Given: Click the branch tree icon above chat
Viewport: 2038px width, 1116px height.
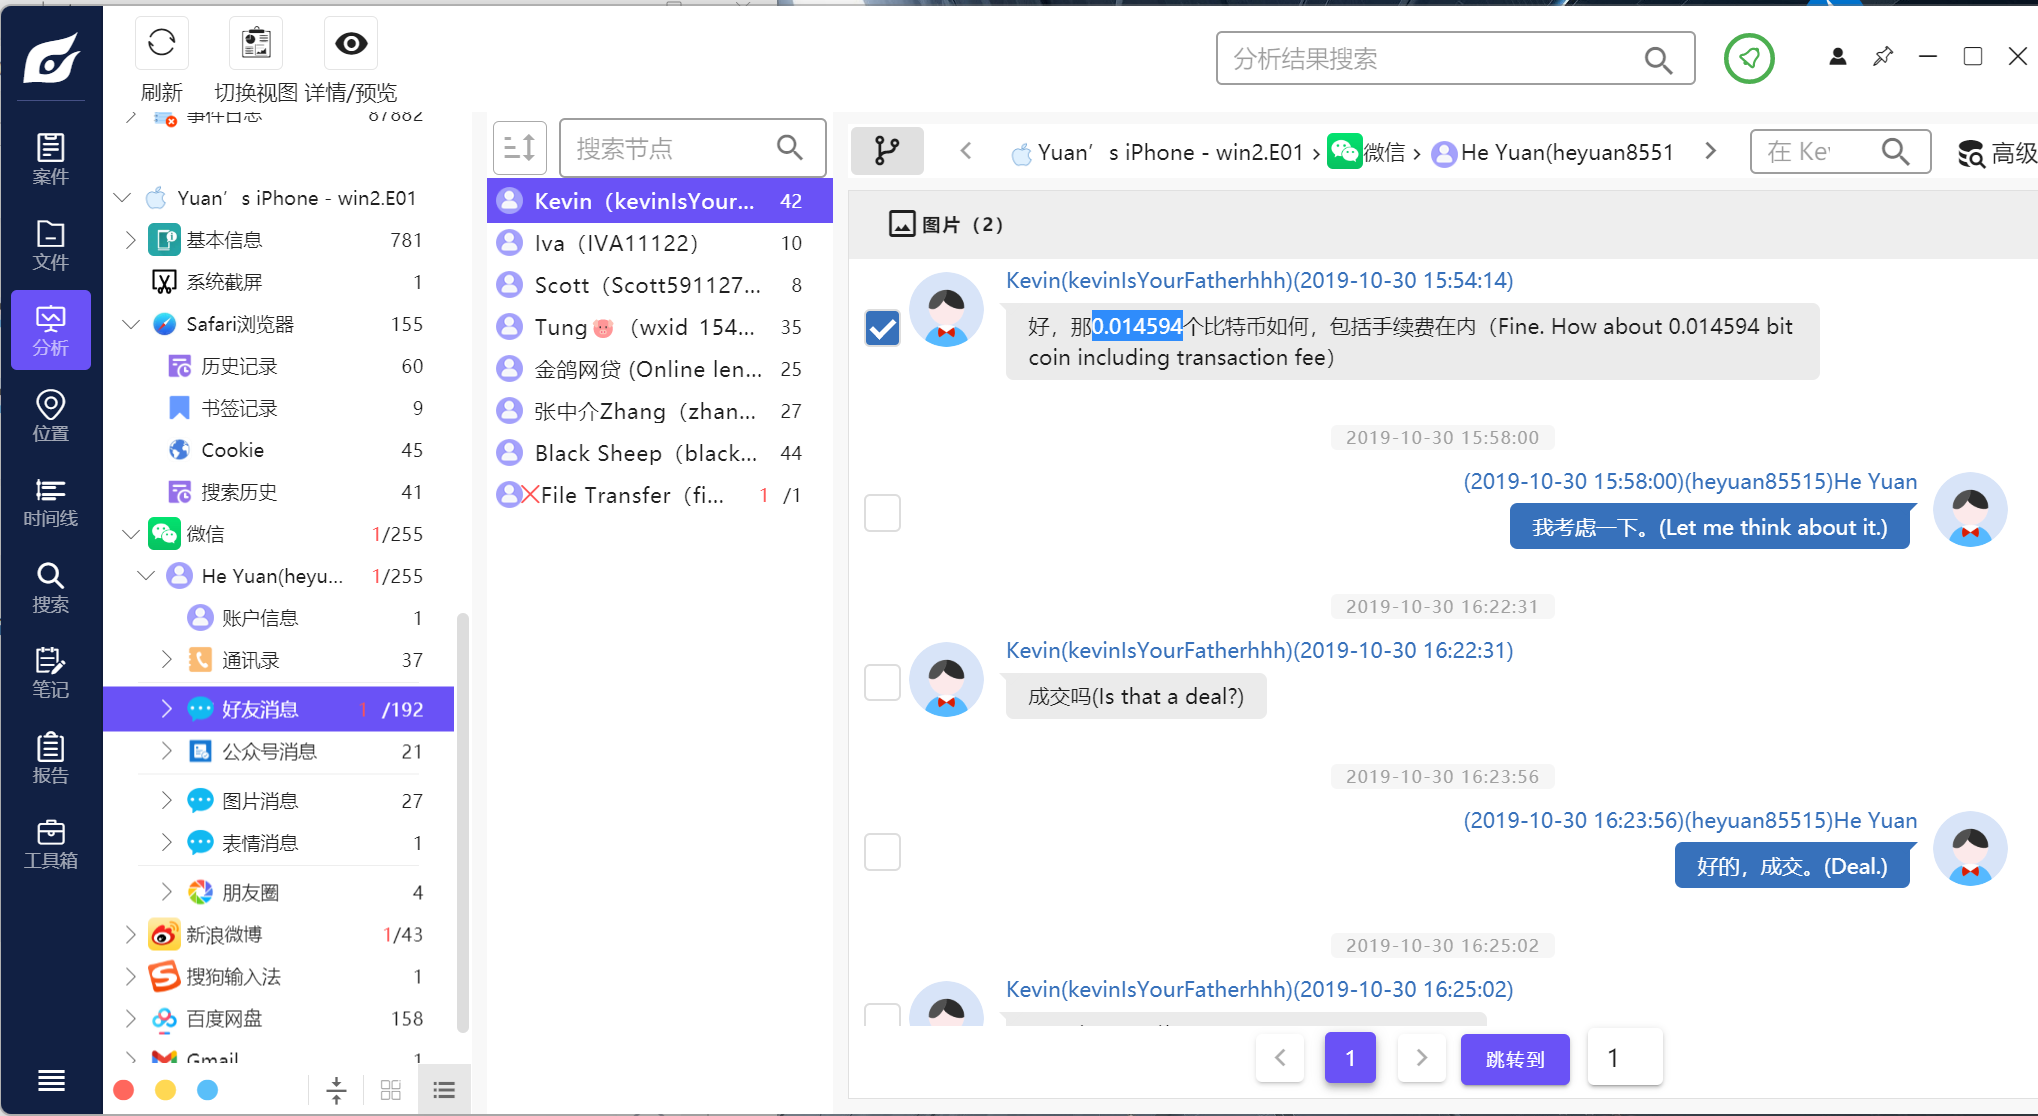Looking at the screenshot, I should pos(886,151).
